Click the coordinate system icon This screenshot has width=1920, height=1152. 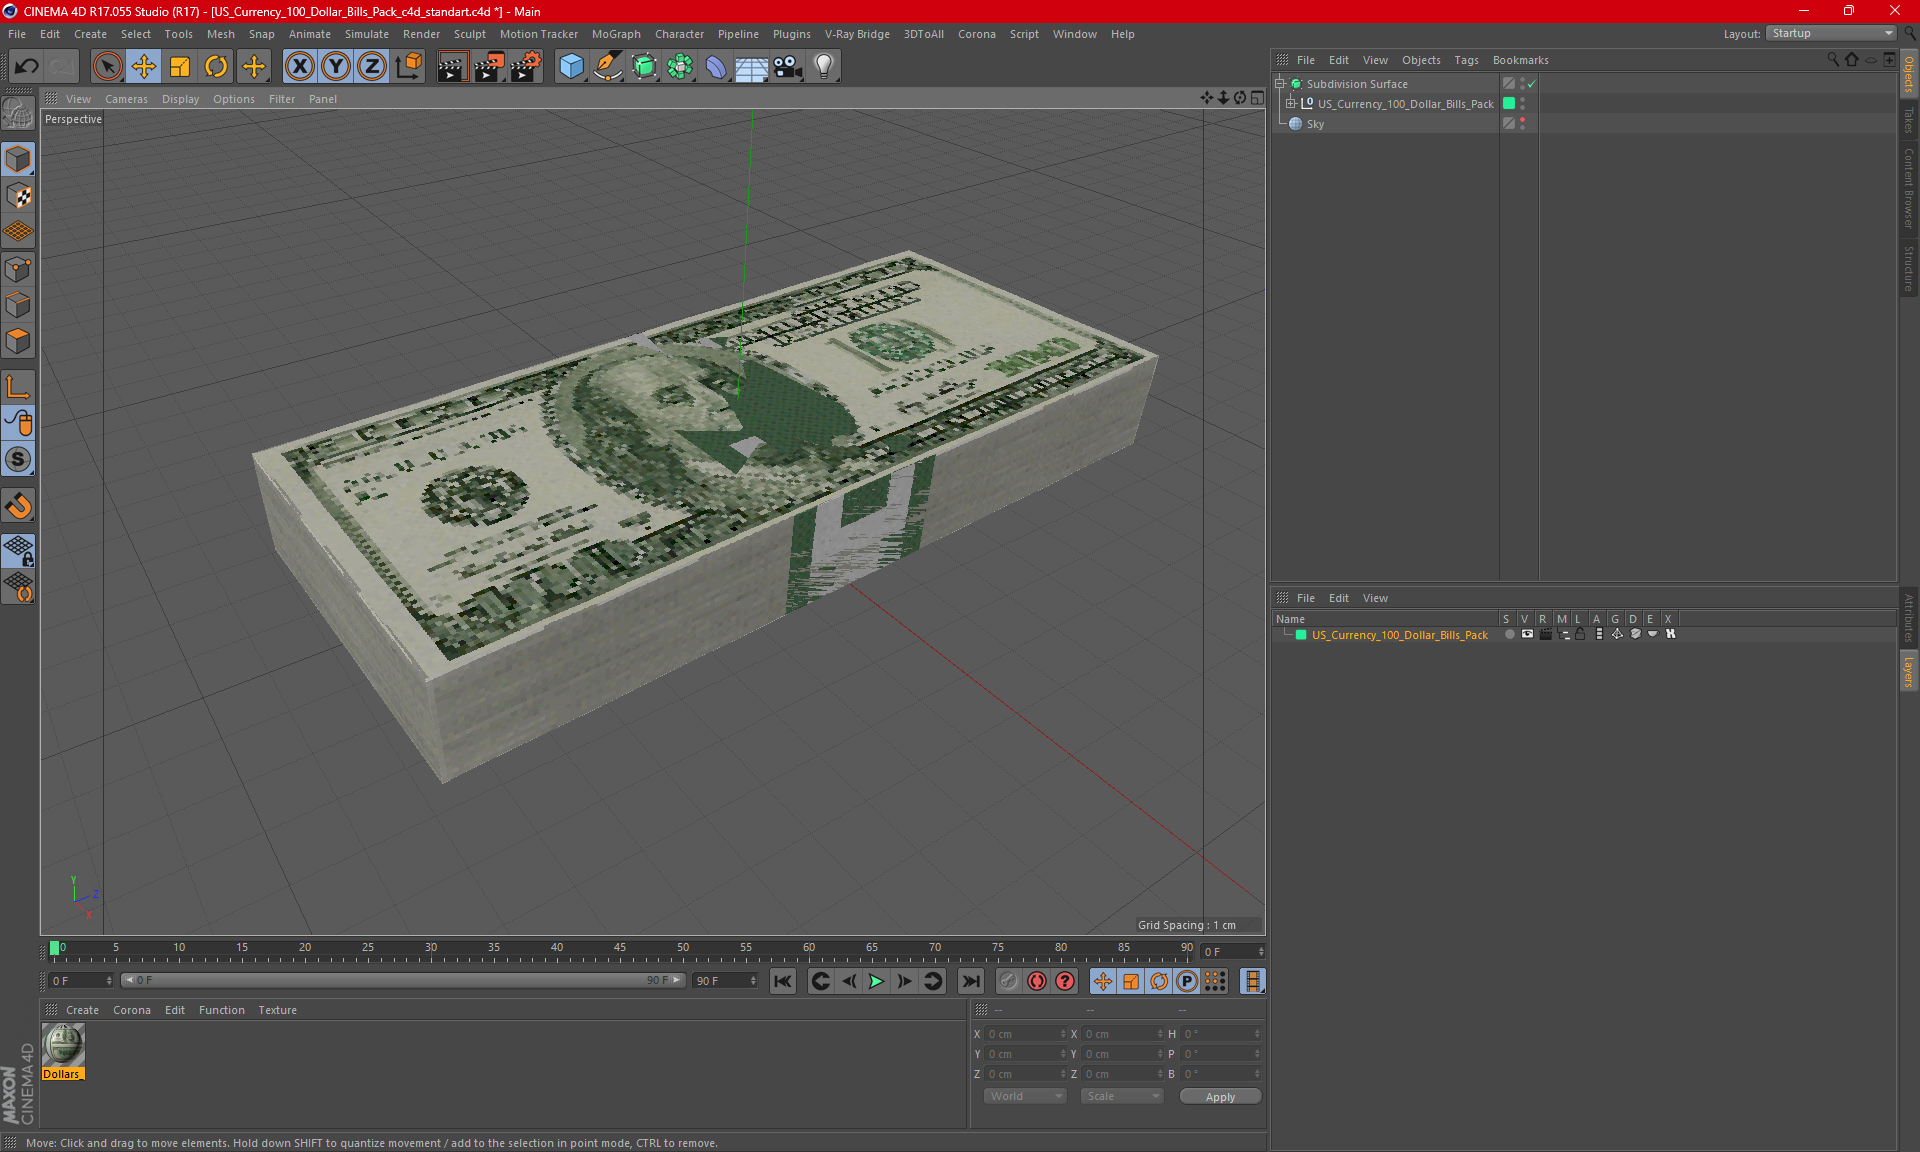pyautogui.click(x=409, y=67)
